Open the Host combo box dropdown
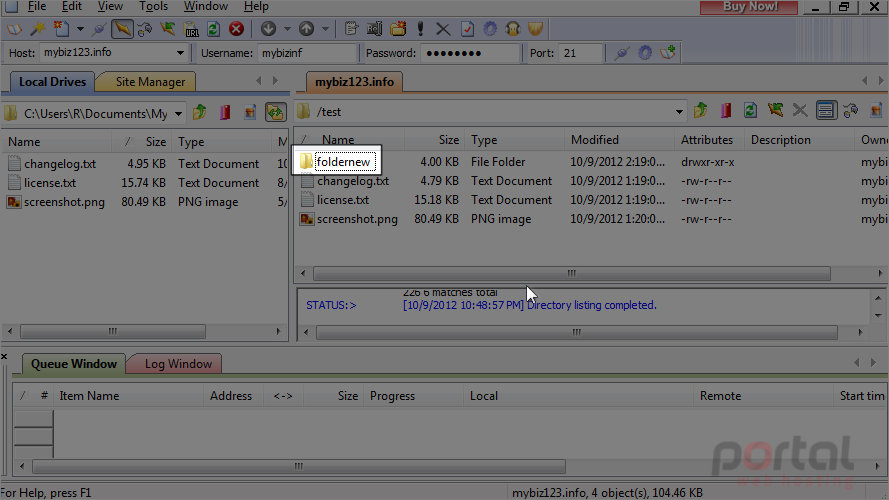 [180, 53]
